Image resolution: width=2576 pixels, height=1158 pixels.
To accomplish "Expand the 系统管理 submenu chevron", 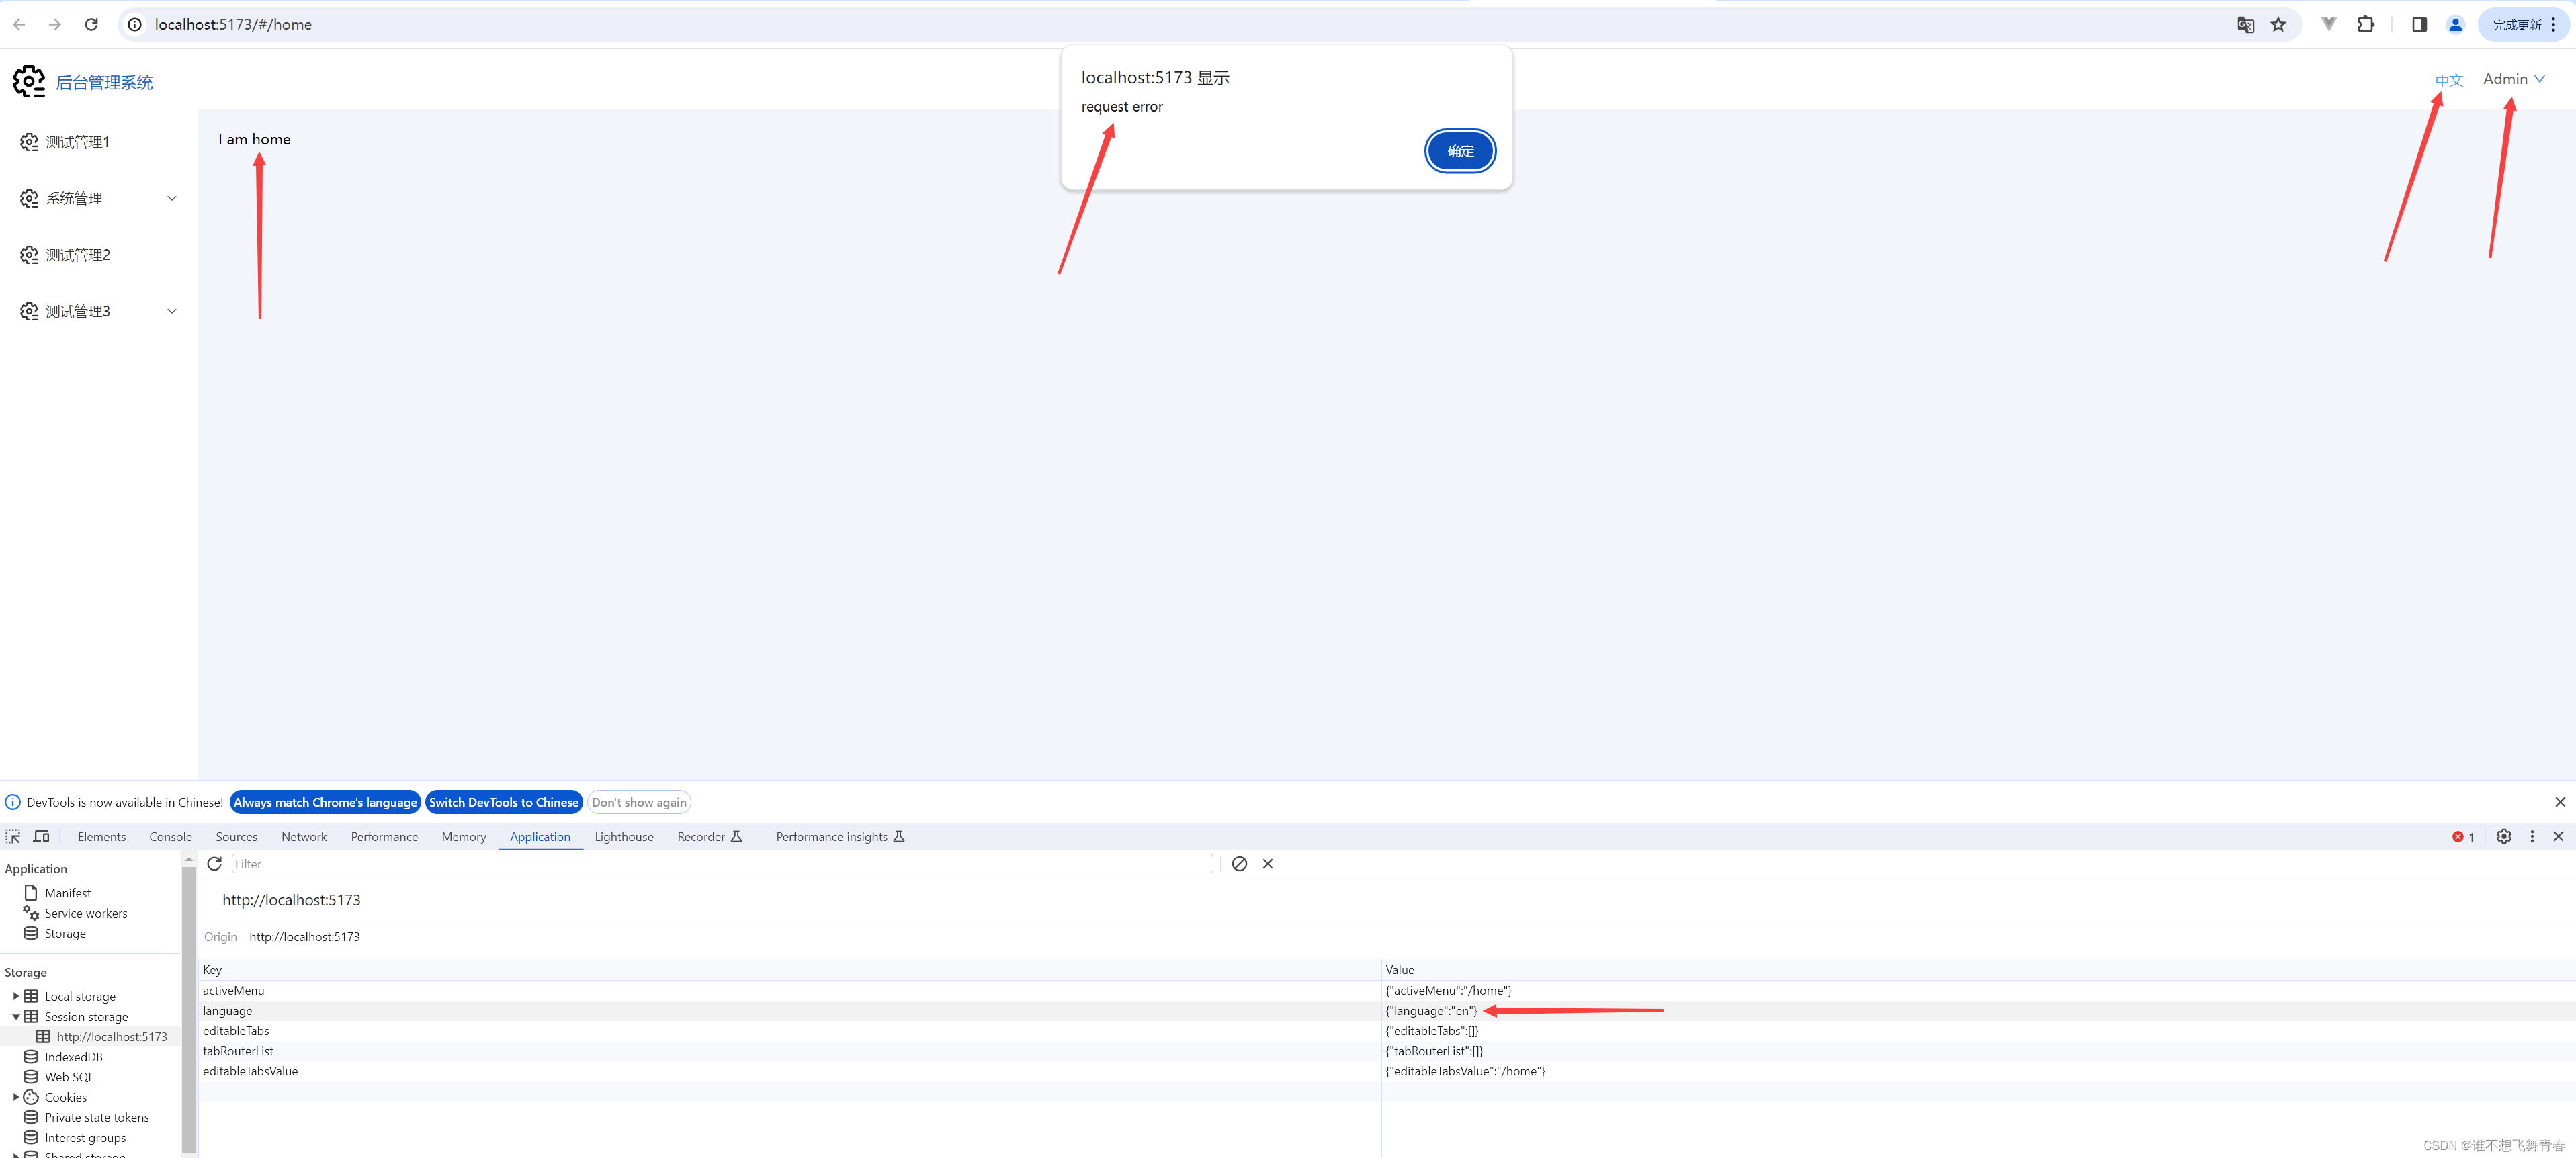I will coord(172,198).
